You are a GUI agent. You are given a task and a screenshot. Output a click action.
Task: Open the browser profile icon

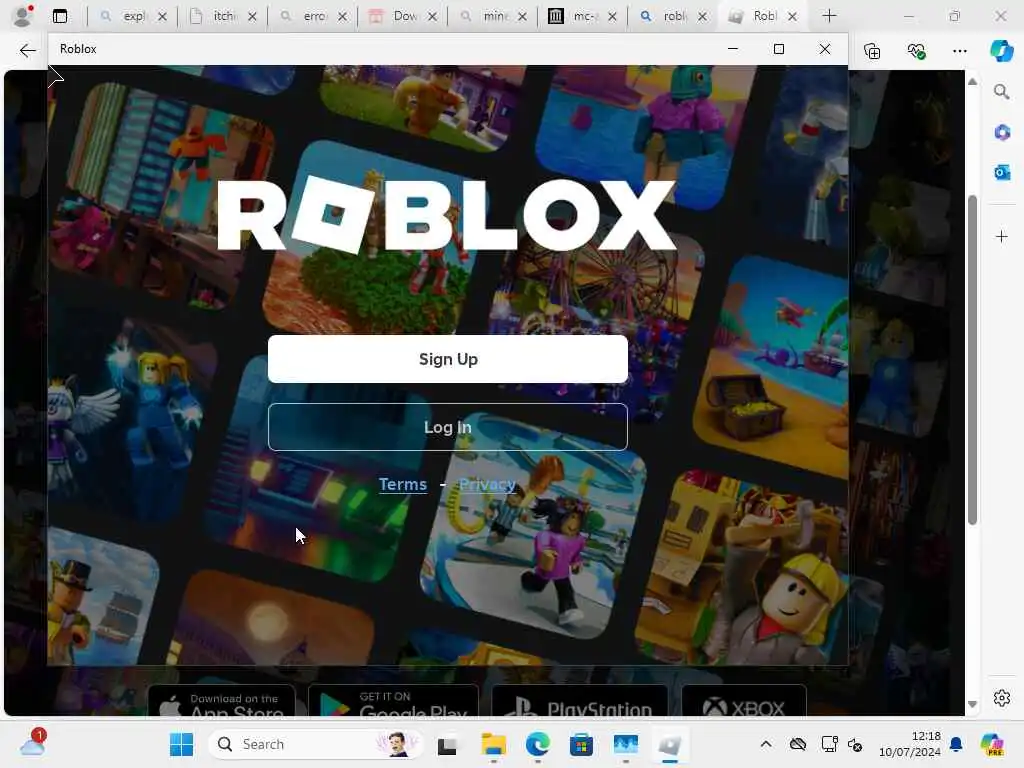[22, 16]
